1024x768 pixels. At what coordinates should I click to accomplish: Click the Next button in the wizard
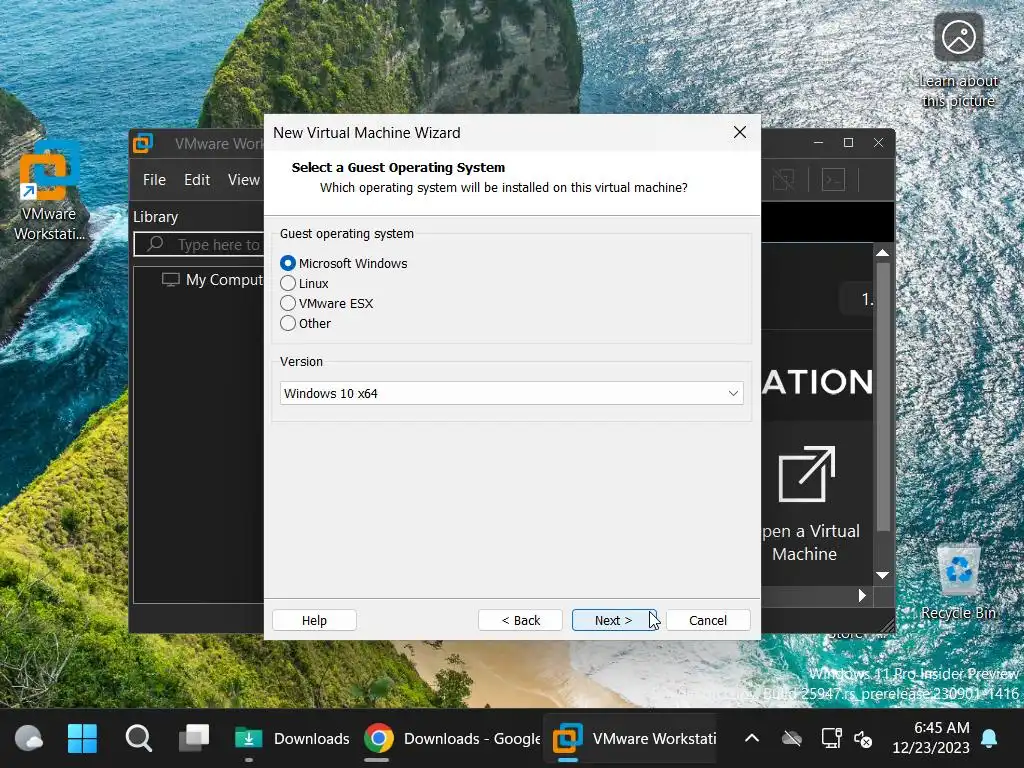[614, 620]
